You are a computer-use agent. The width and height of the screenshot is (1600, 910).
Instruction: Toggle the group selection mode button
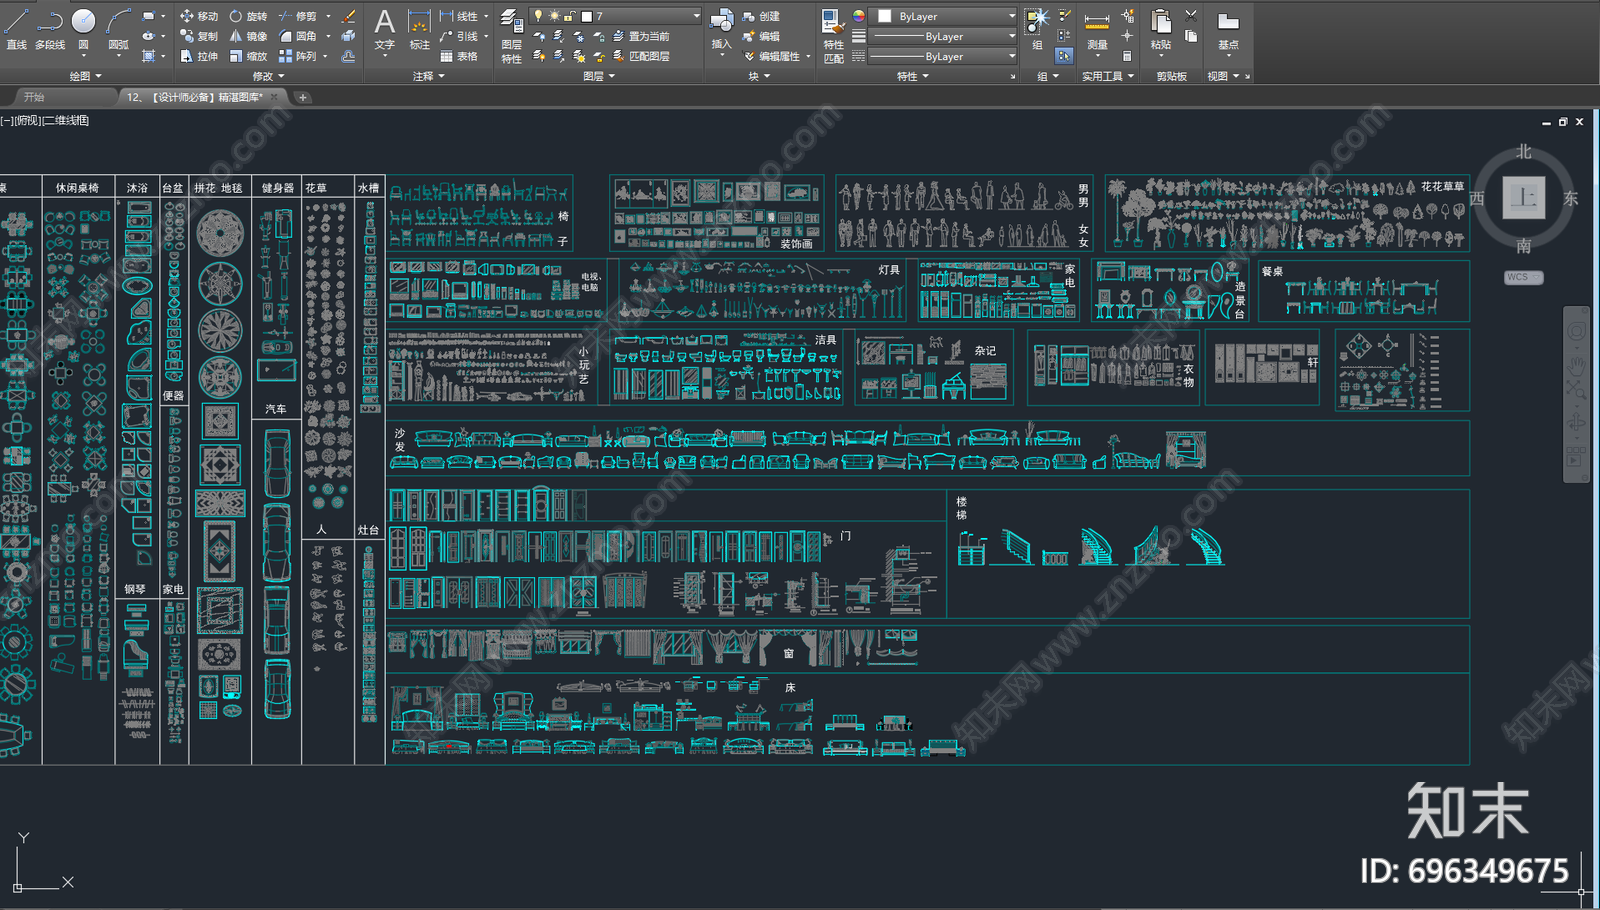point(1064,56)
